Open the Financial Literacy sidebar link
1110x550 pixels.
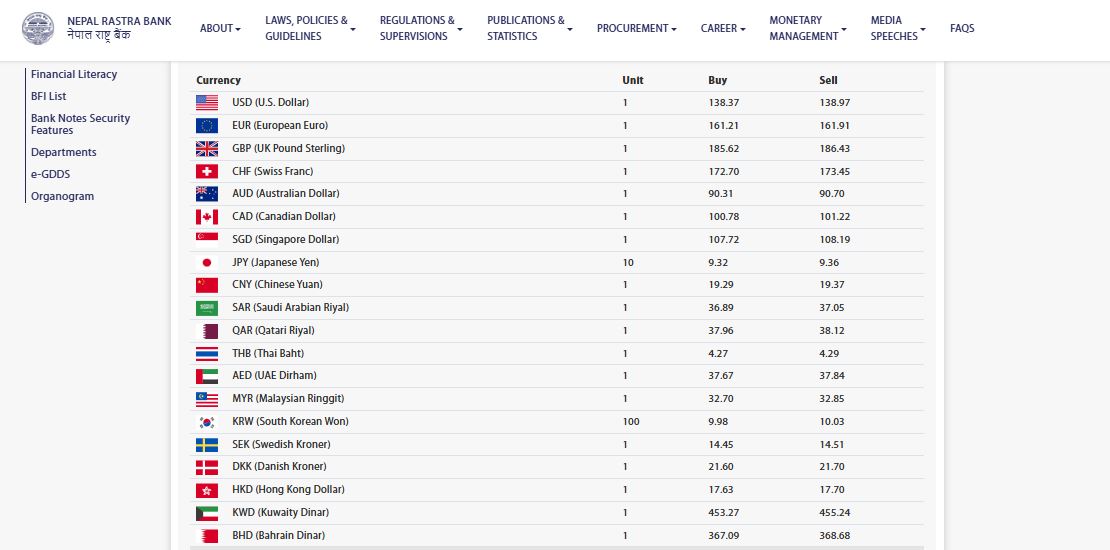point(74,74)
